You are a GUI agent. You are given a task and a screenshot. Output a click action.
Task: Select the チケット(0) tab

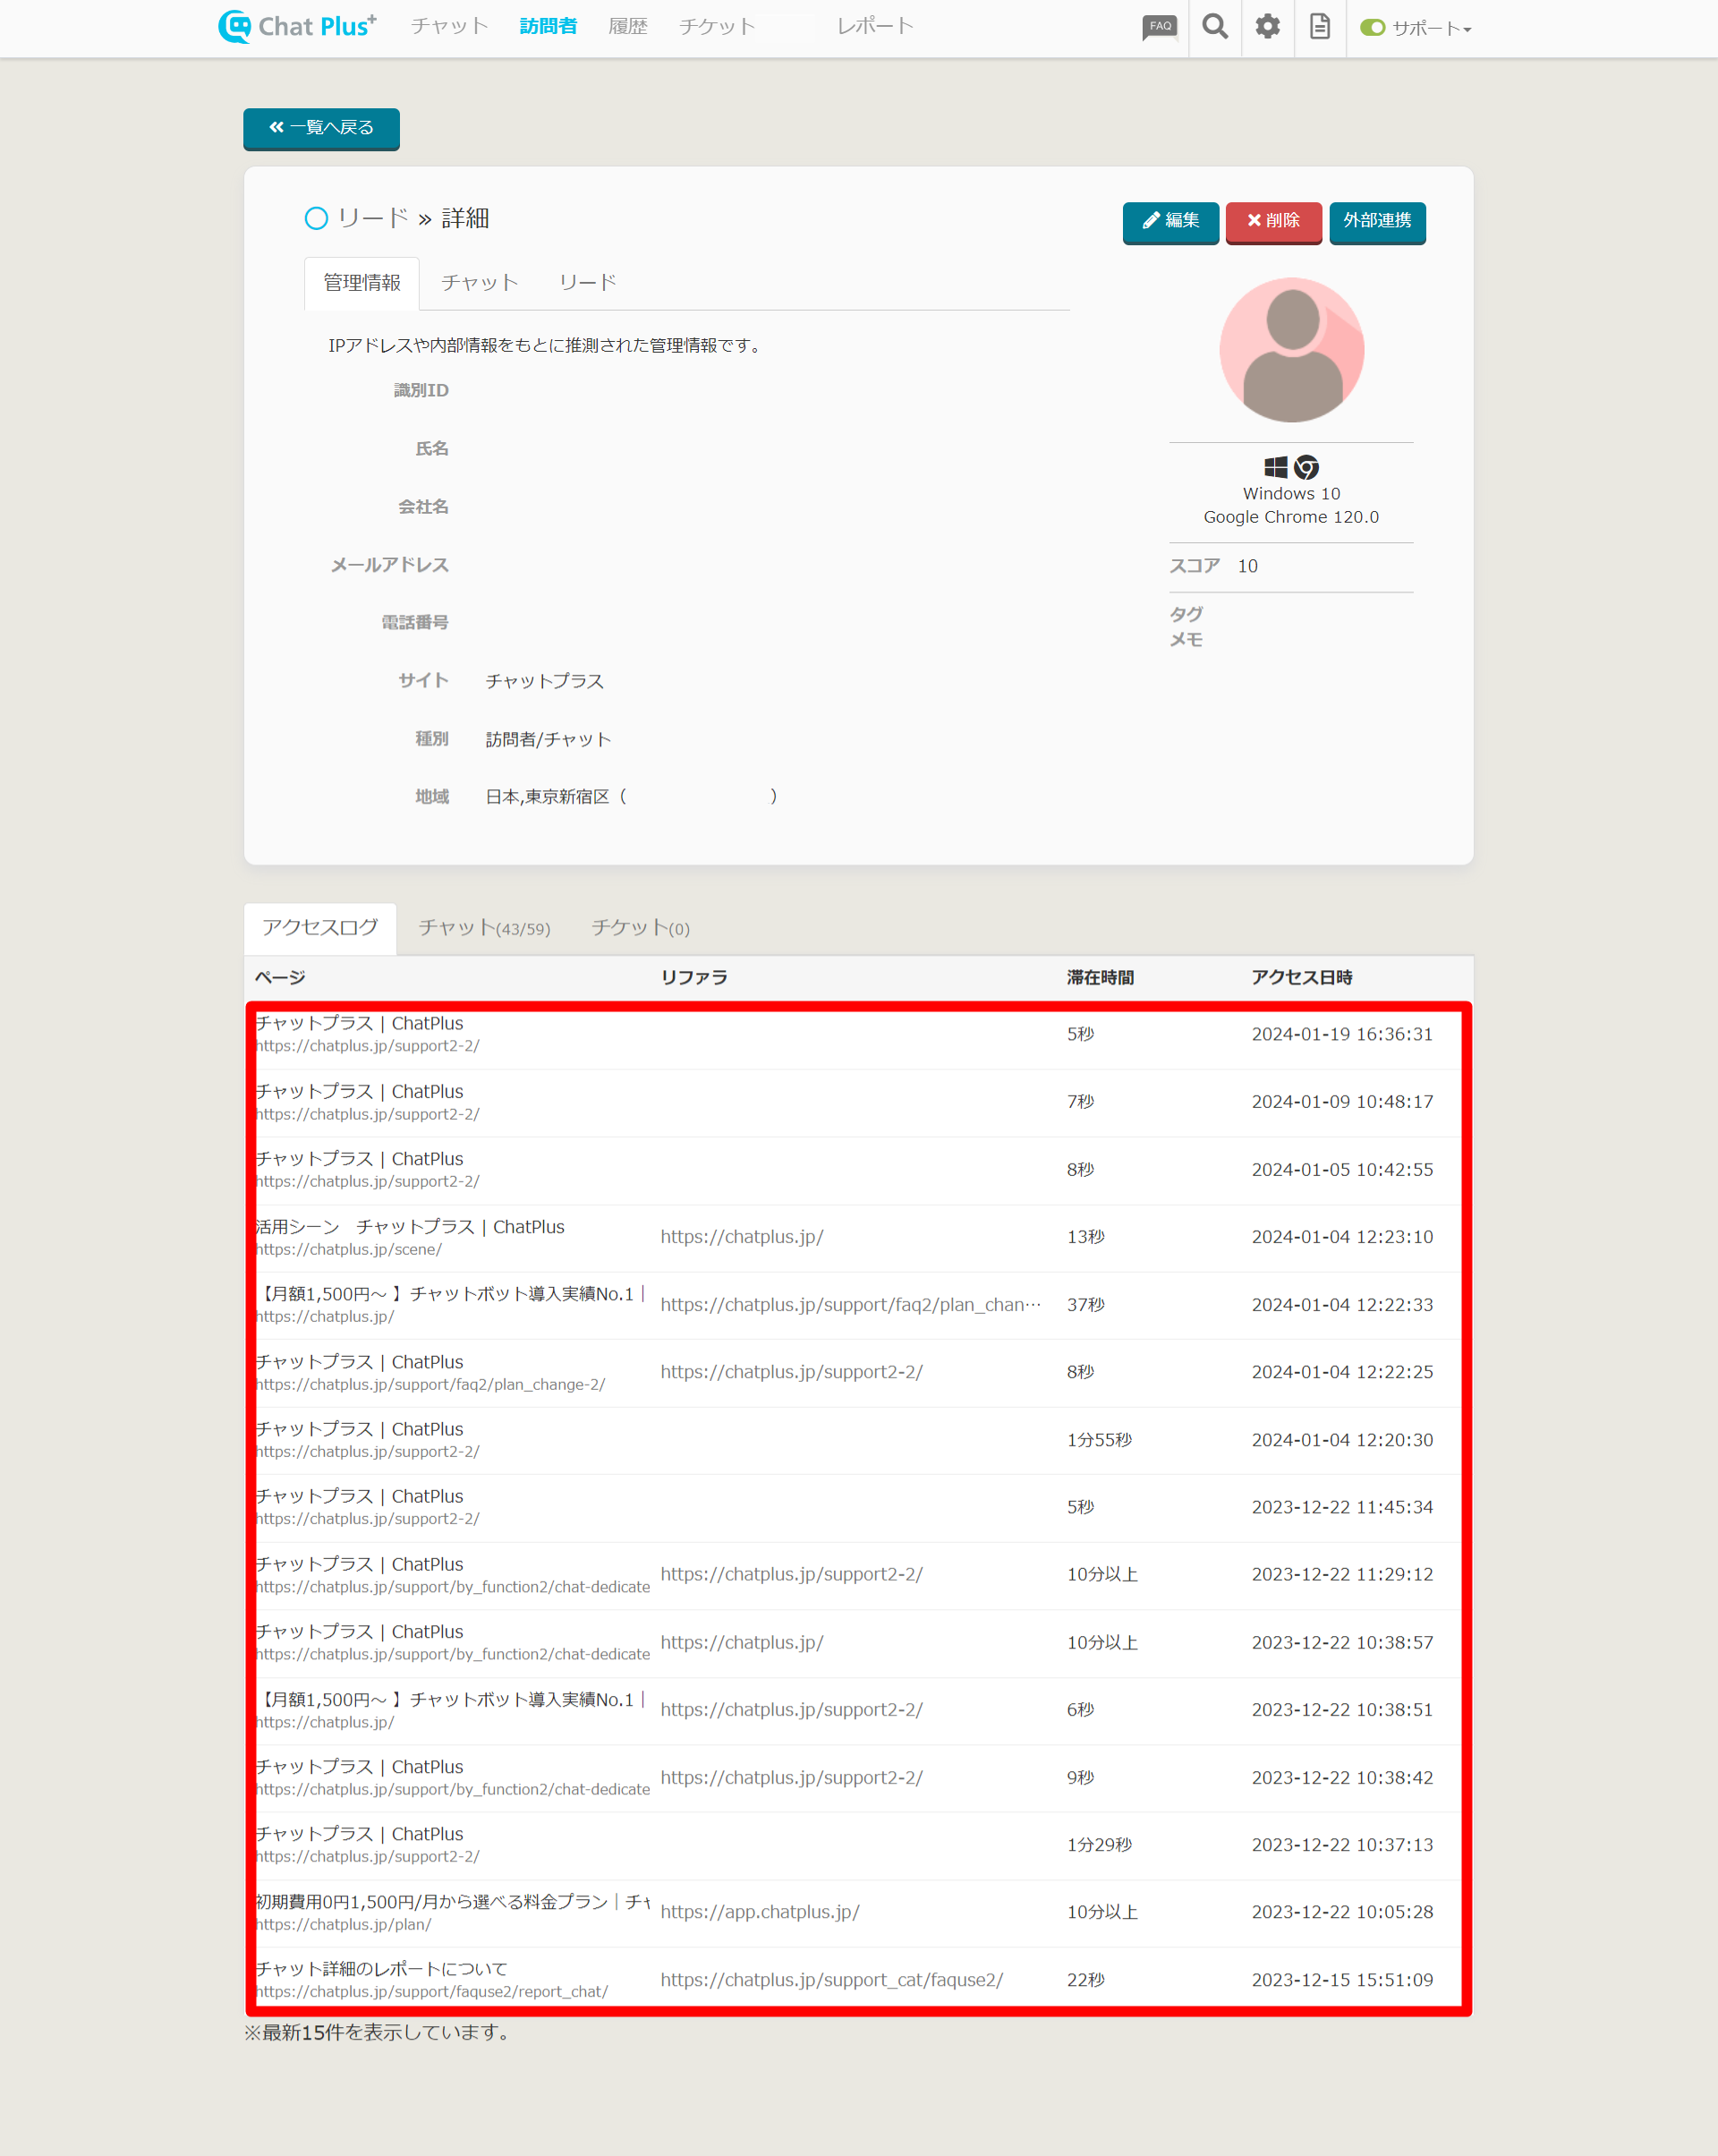click(x=640, y=928)
